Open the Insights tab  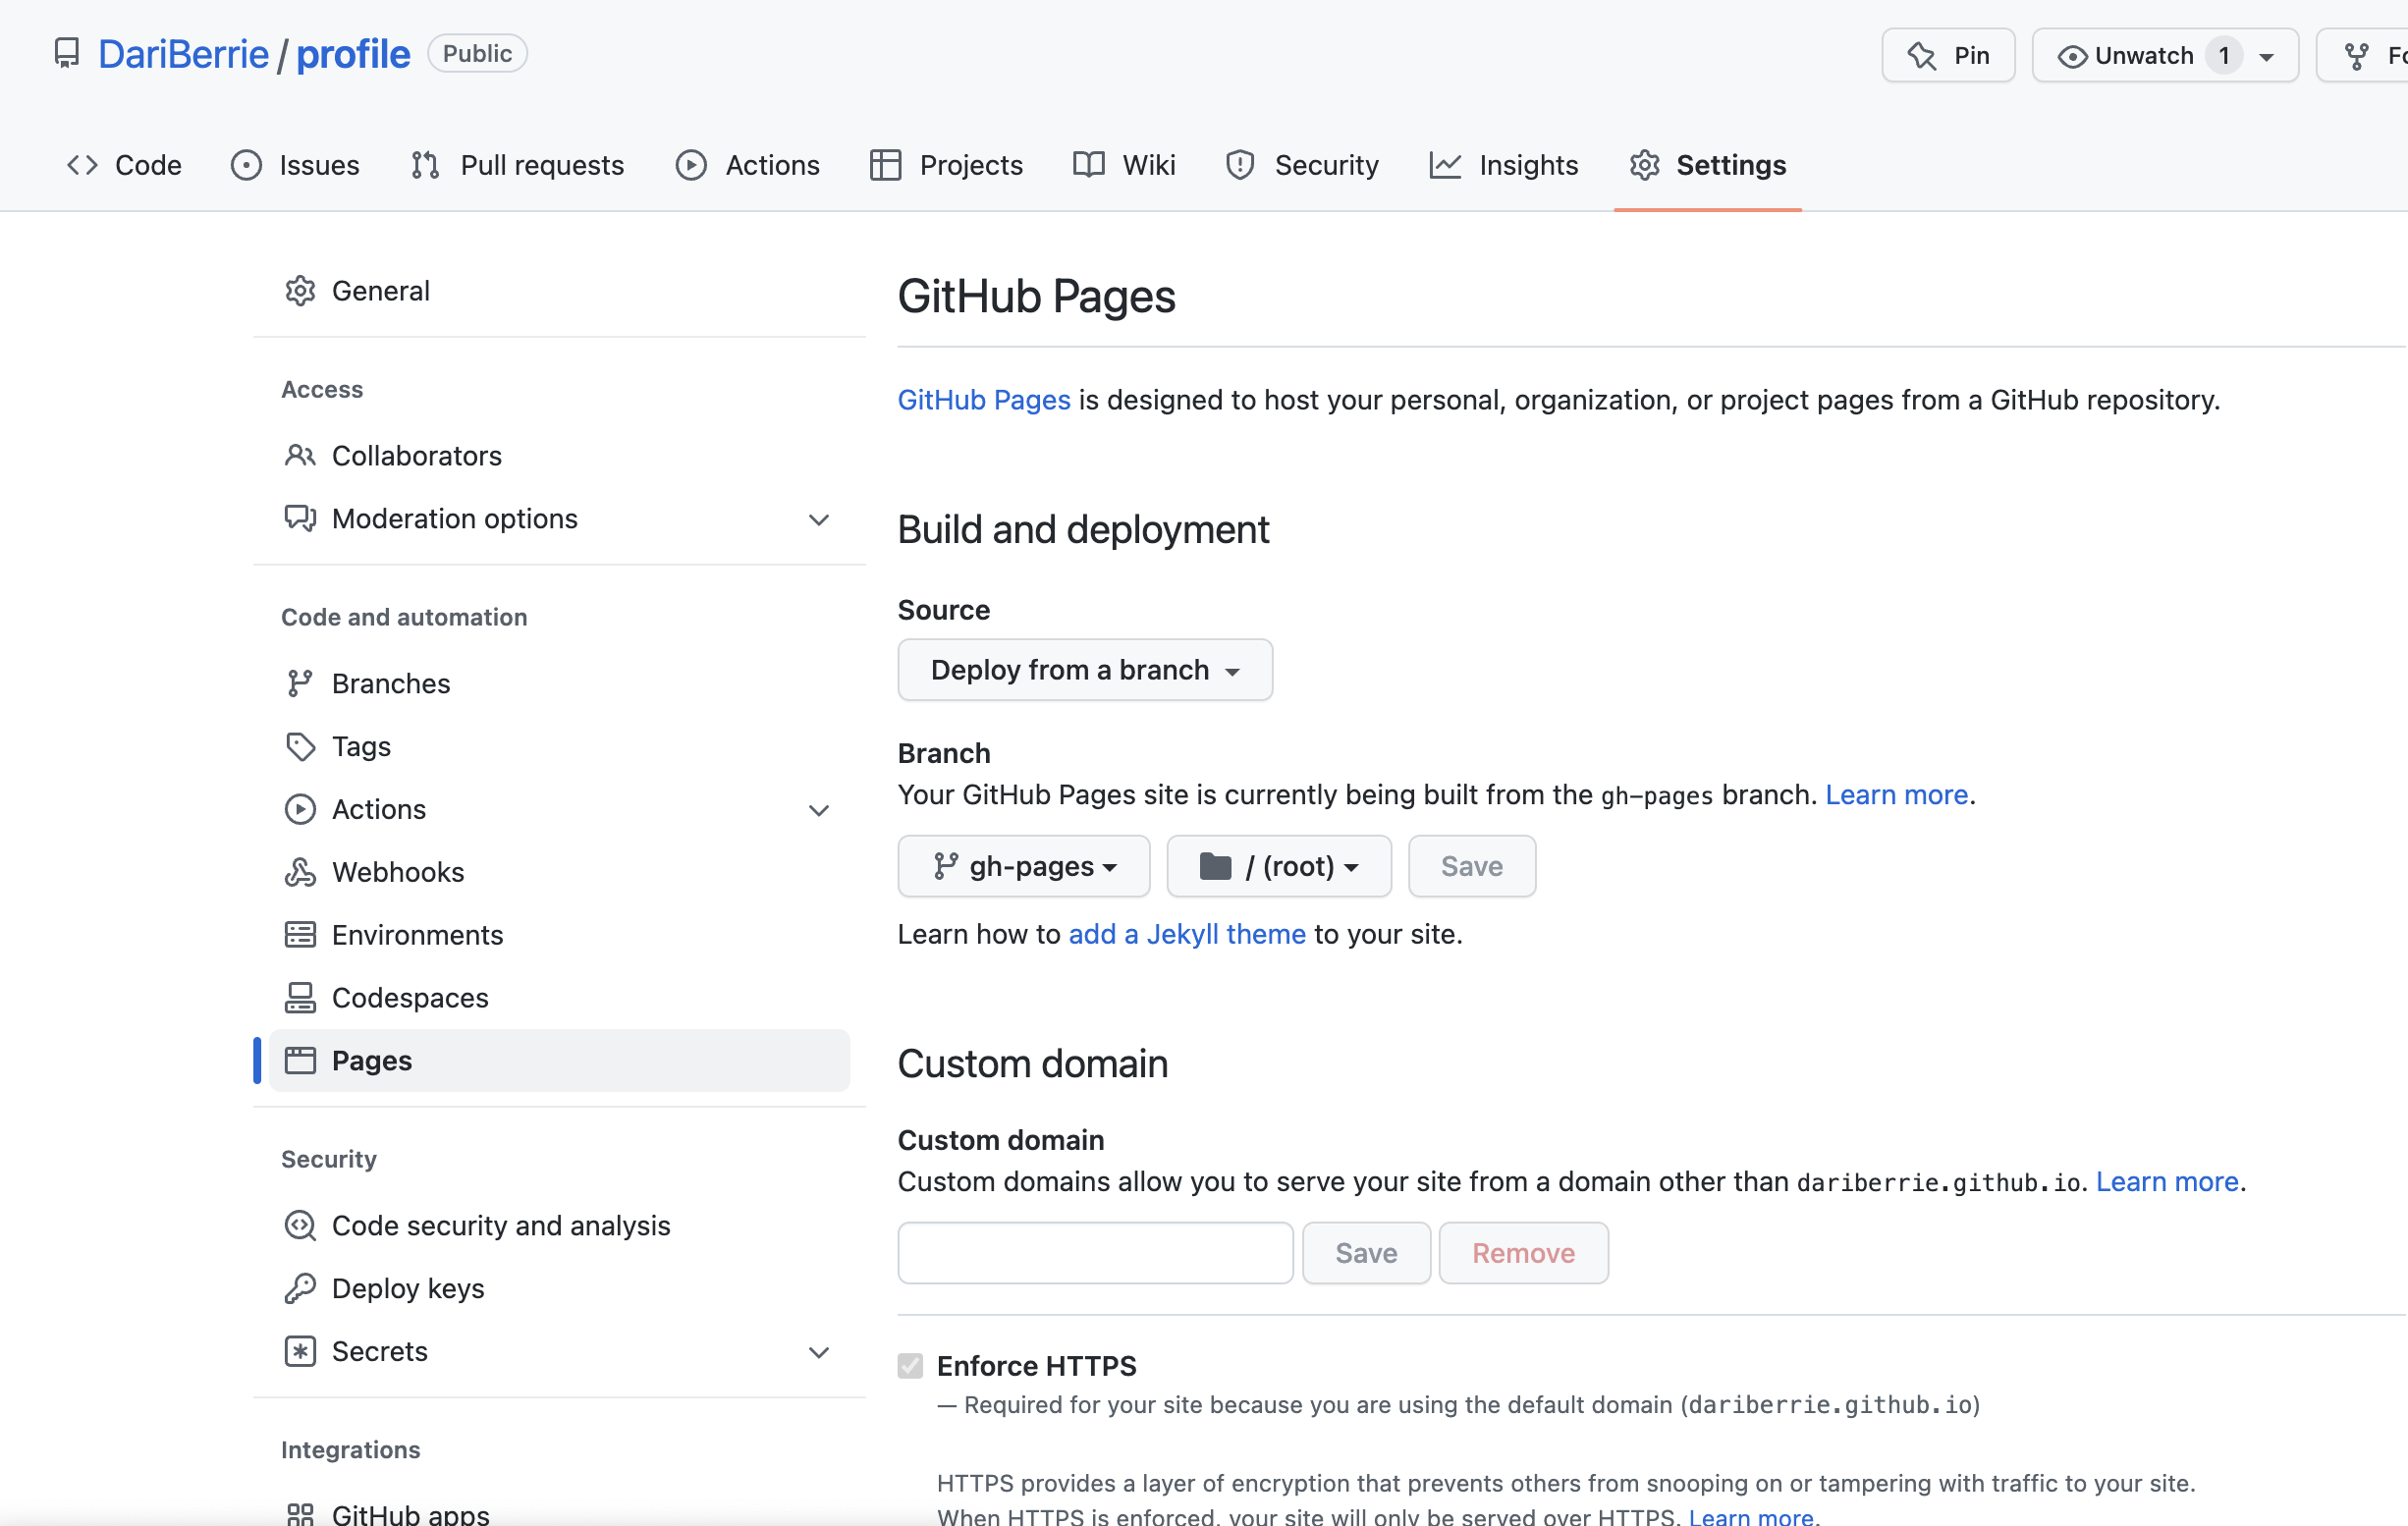tap(1504, 165)
